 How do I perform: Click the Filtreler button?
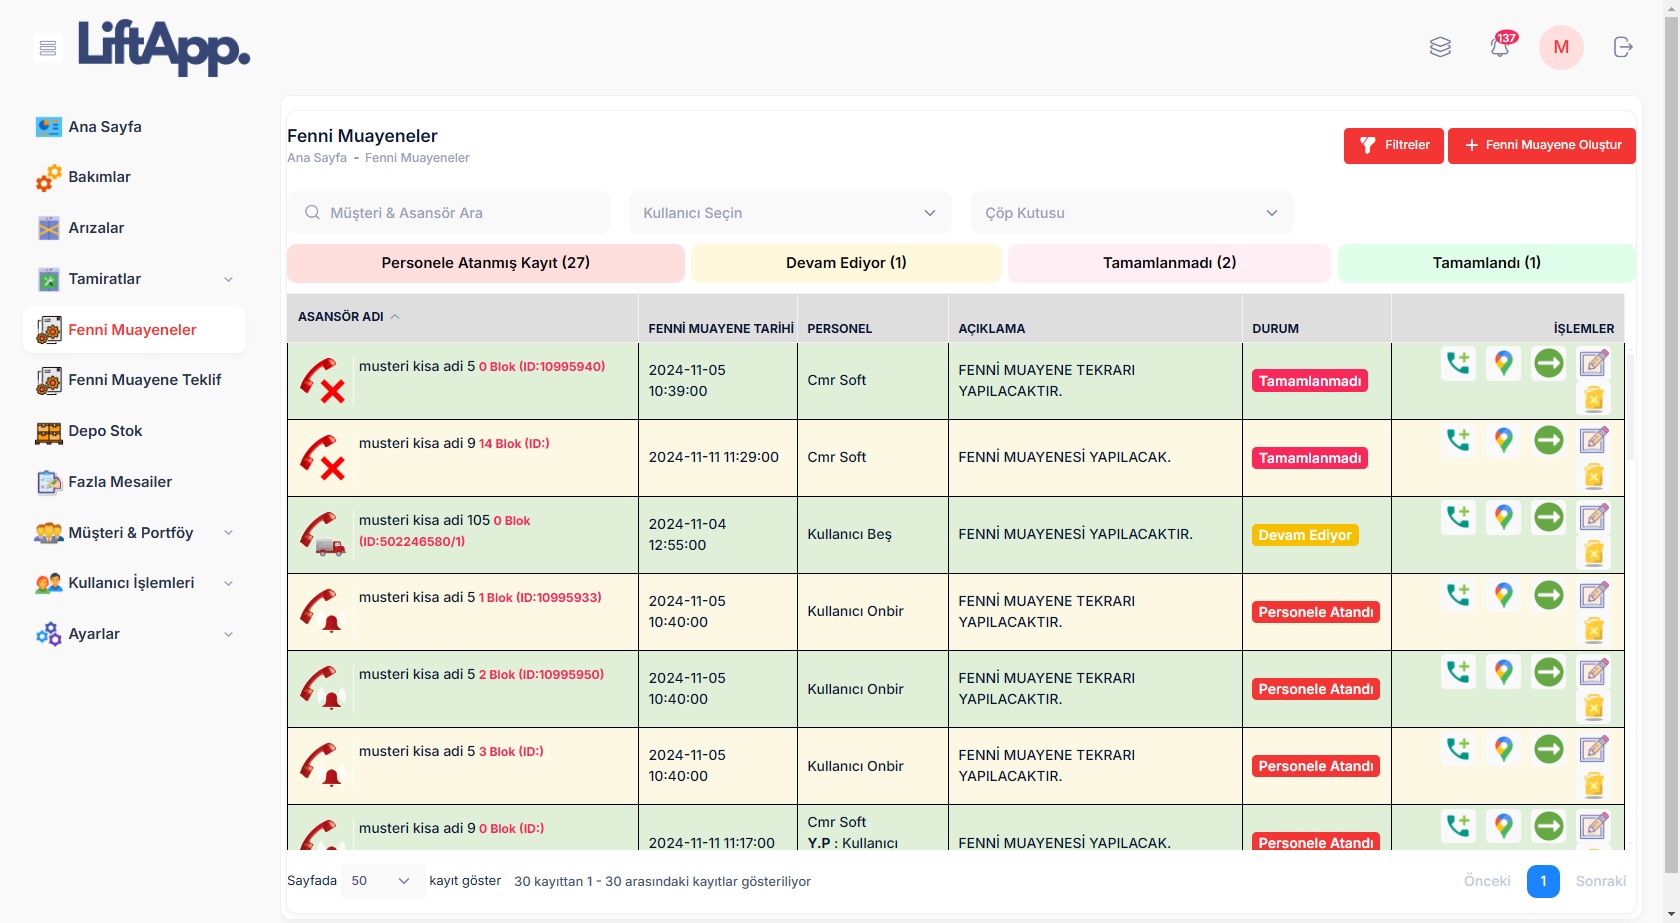click(x=1393, y=145)
